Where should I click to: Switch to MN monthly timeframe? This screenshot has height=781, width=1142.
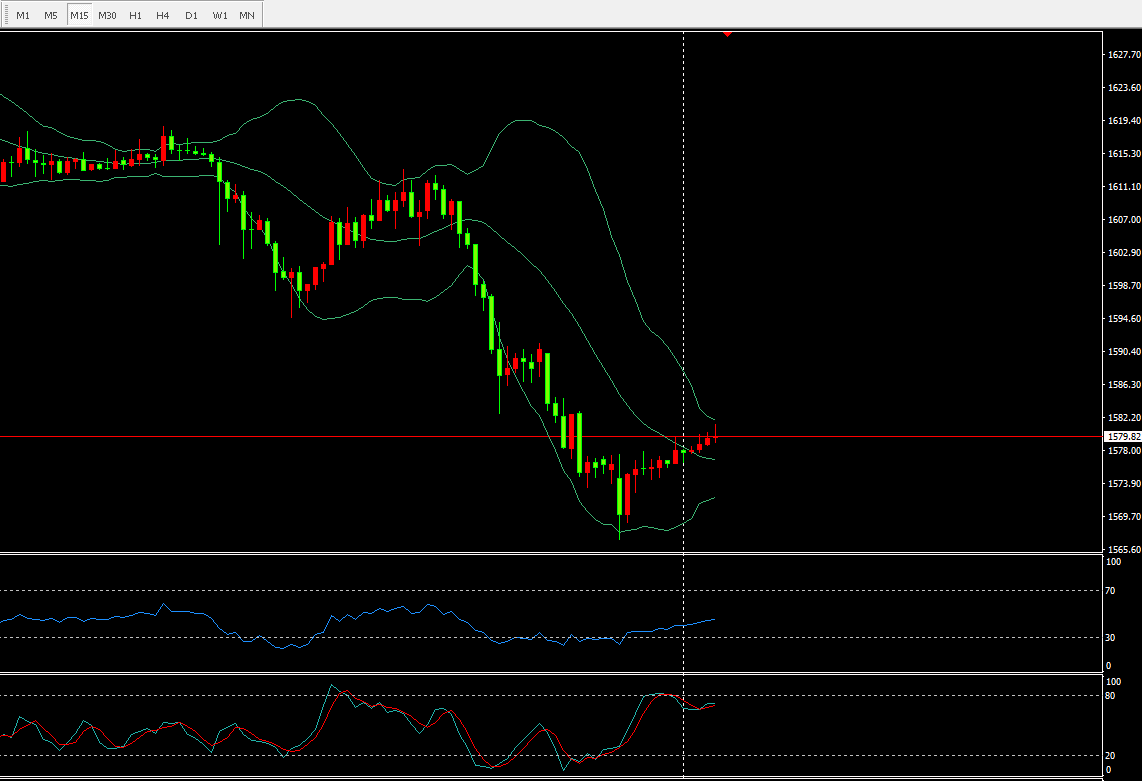[246, 15]
